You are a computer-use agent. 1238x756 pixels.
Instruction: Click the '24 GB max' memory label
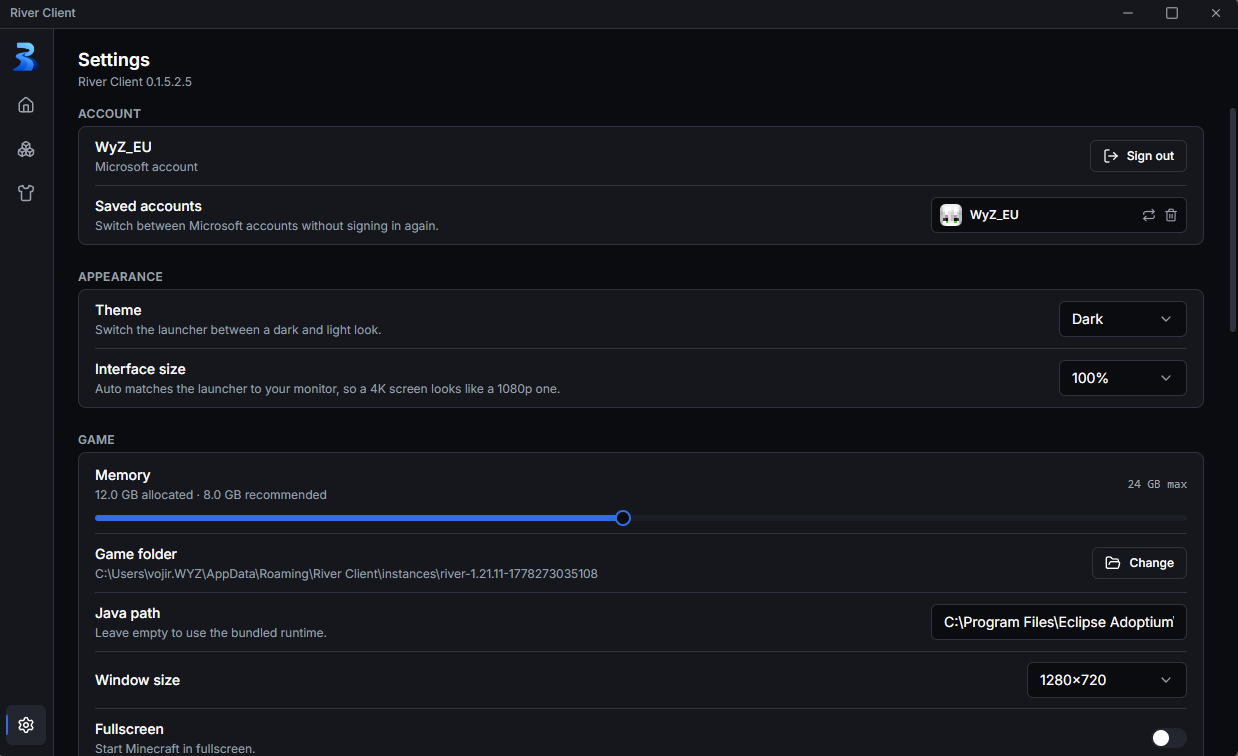click(x=1157, y=484)
